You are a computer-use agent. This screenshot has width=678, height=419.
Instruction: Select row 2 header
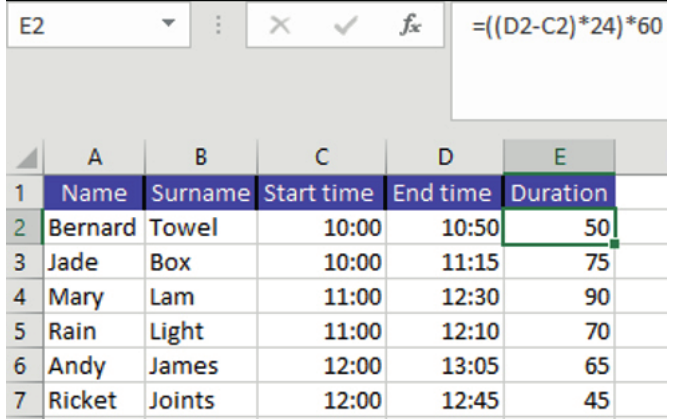tap(25, 227)
